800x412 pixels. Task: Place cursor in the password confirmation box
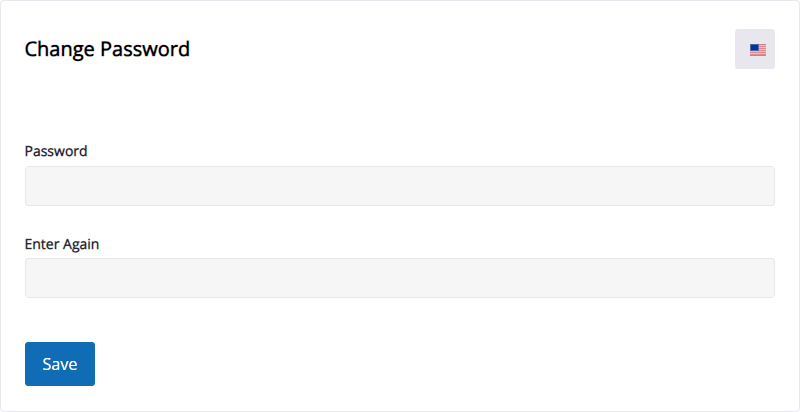pos(400,278)
